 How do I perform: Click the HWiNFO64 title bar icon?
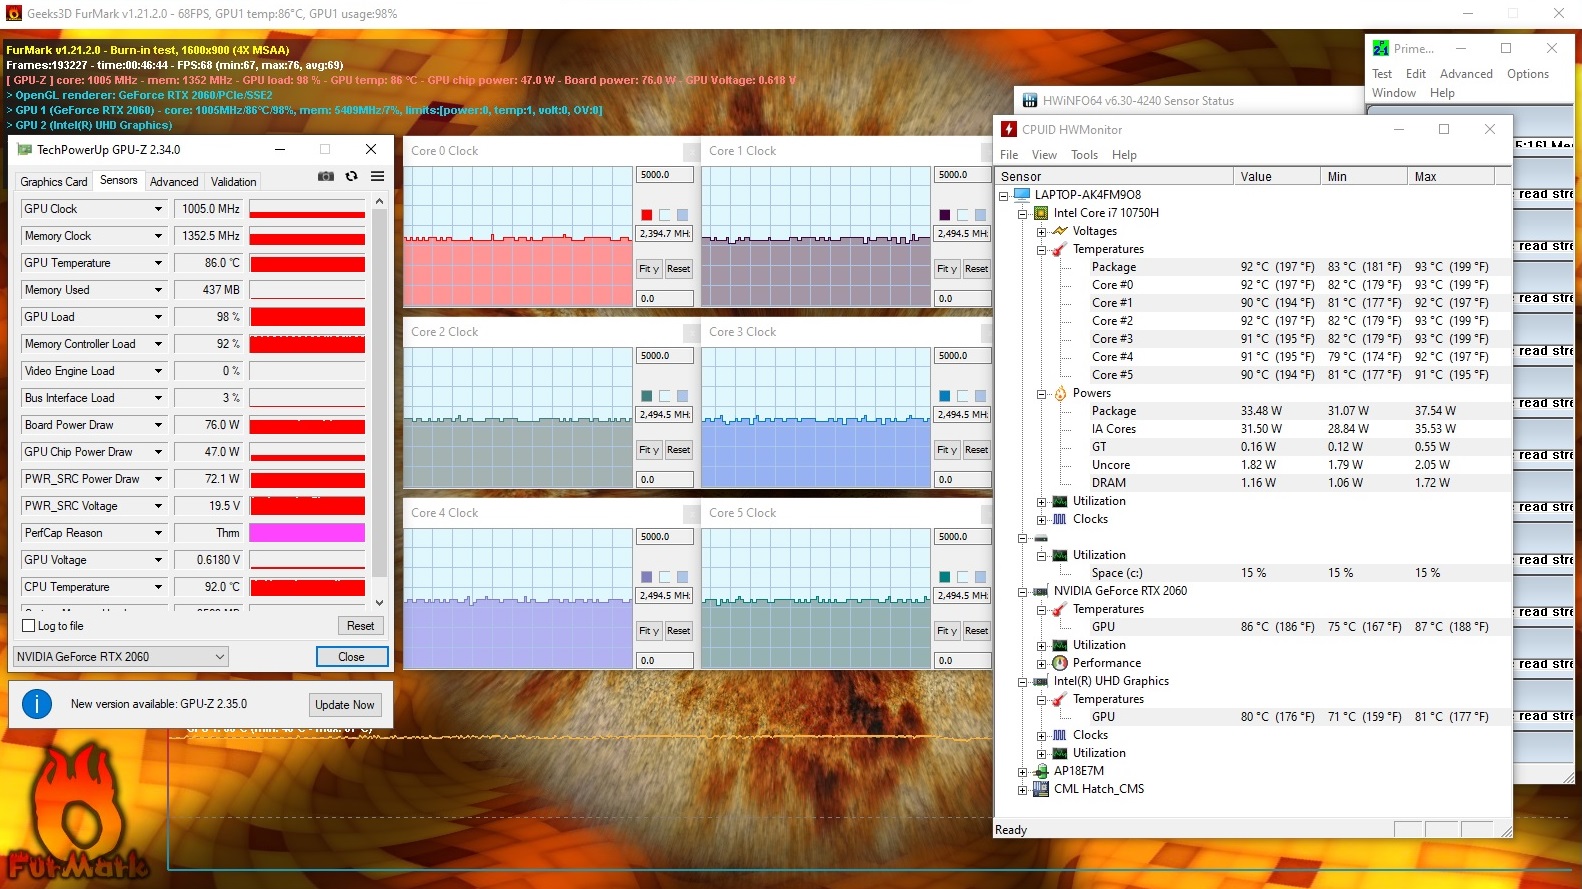(1030, 101)
